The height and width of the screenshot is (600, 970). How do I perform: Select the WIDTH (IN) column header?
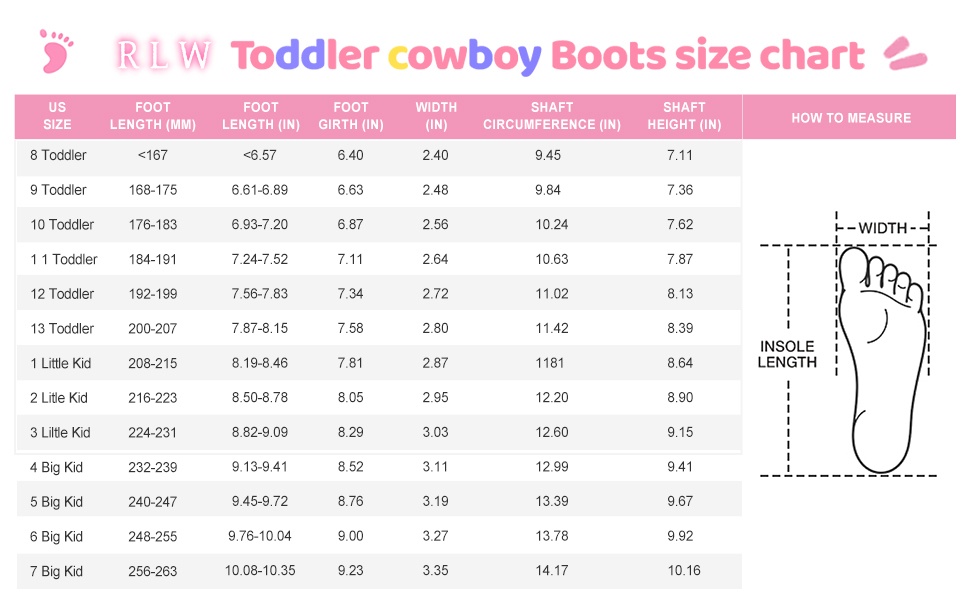click(x=436, y=116)
